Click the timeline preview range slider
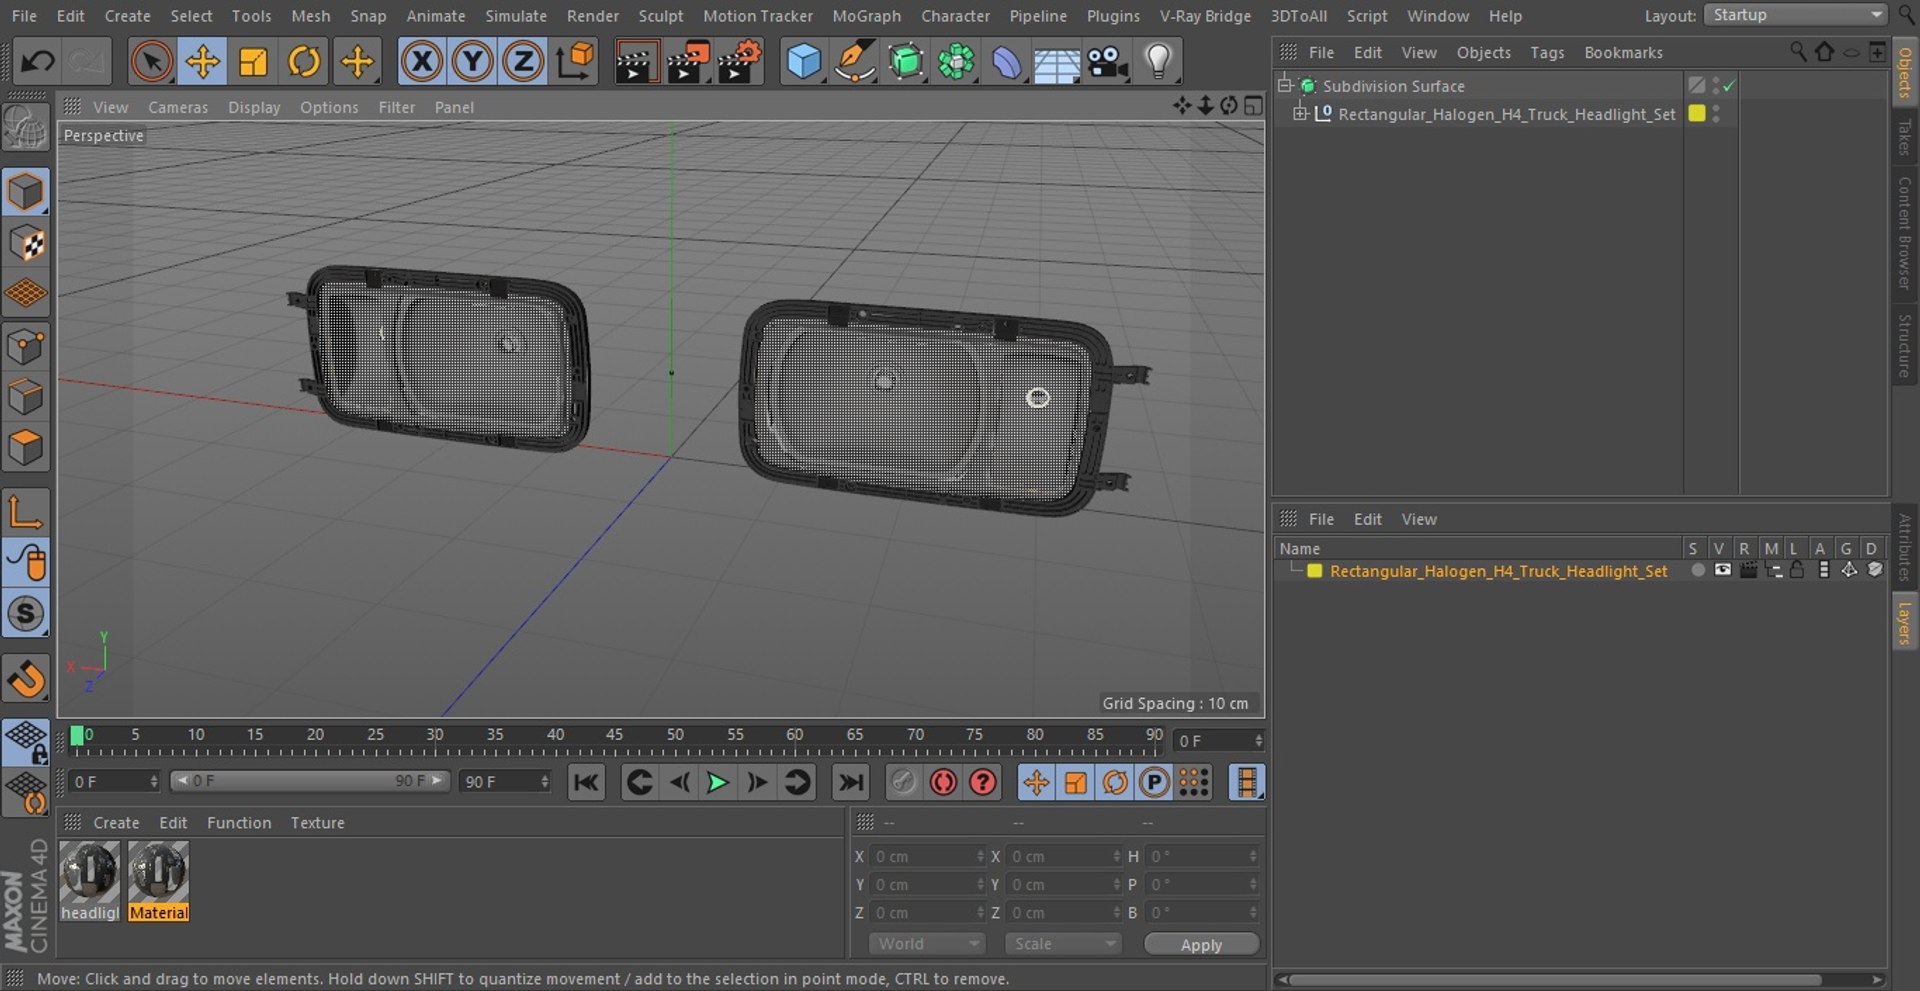The width and height of the screenshot is (1920, 991). 310,781
